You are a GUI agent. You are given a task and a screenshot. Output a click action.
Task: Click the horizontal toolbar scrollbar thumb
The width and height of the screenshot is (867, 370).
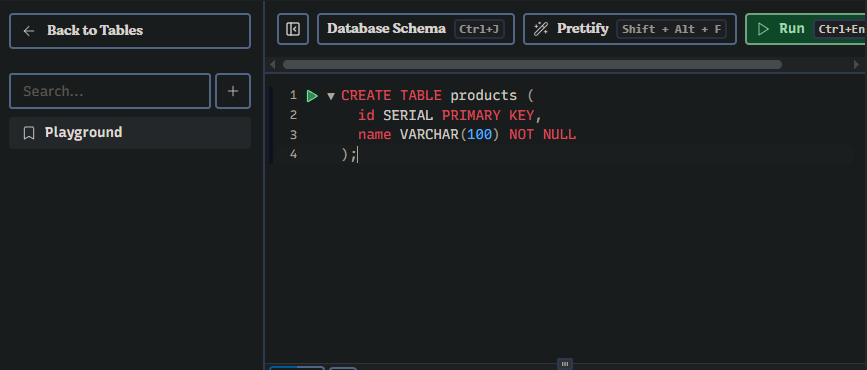click(532, 65)
